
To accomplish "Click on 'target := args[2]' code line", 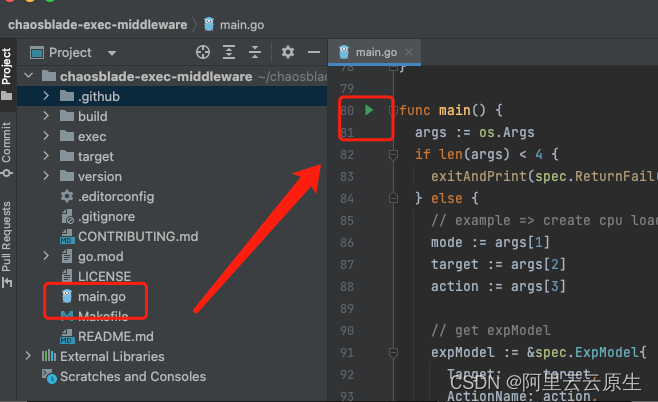I will pos(498,264).
